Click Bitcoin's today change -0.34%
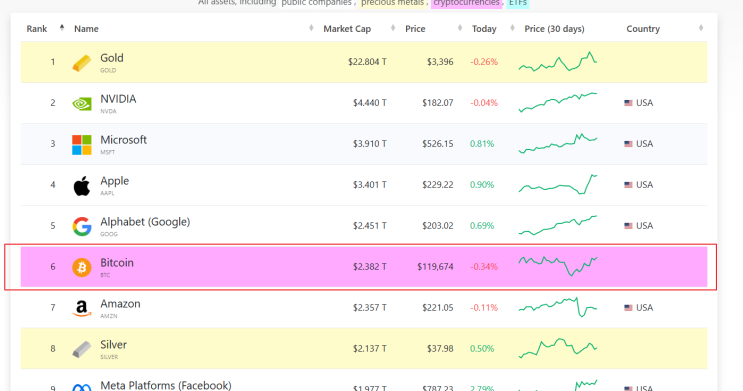The image size is (743, 391). [484, 267]
